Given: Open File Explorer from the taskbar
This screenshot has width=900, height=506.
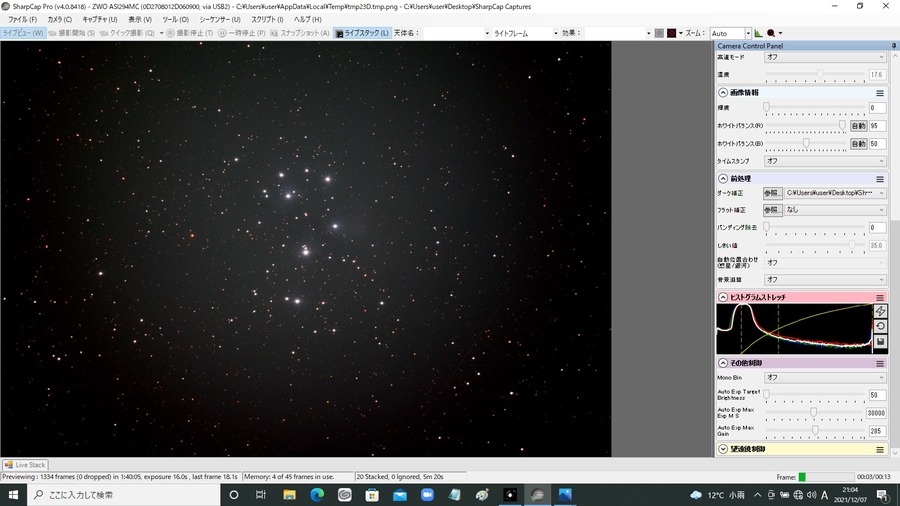Looking at the screenshot, I should (289, 495).
